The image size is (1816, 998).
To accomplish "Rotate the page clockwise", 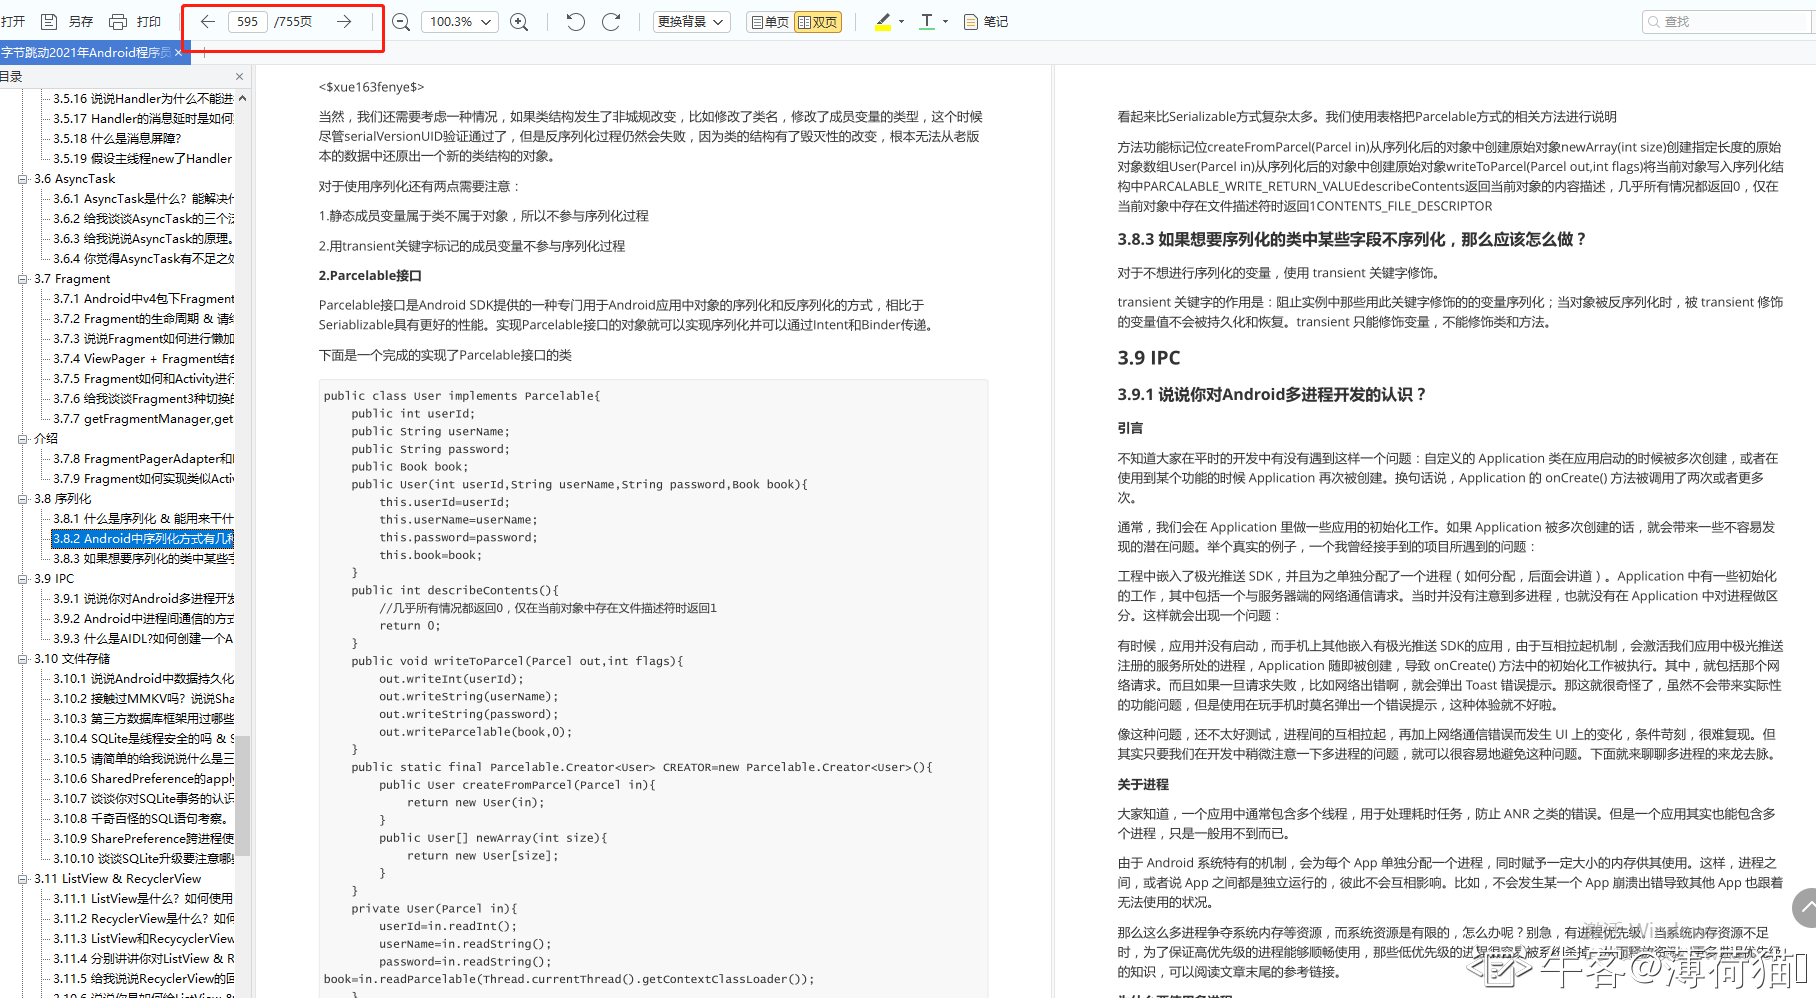I will [x=611, y=21].
